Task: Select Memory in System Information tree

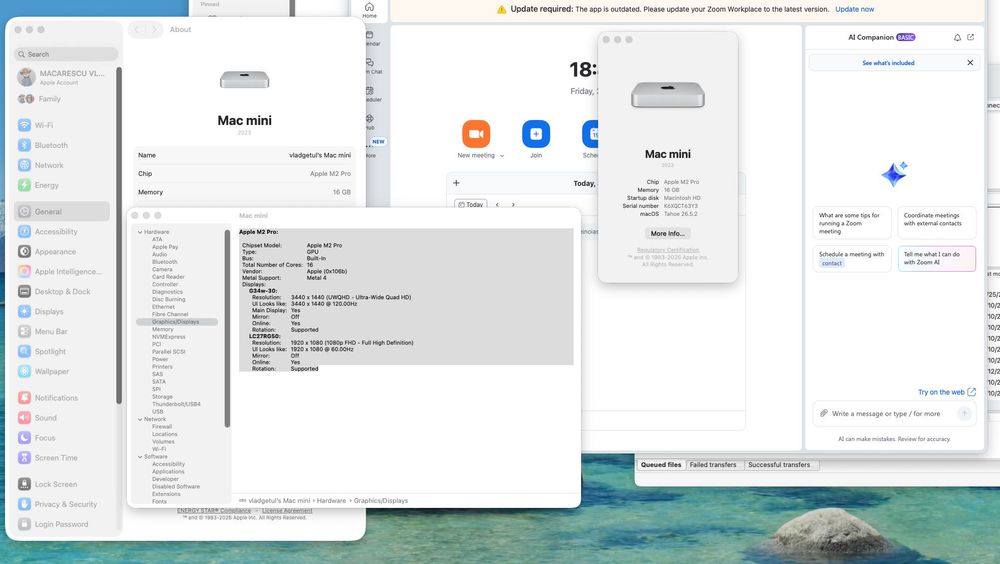Action: (163, 329)
